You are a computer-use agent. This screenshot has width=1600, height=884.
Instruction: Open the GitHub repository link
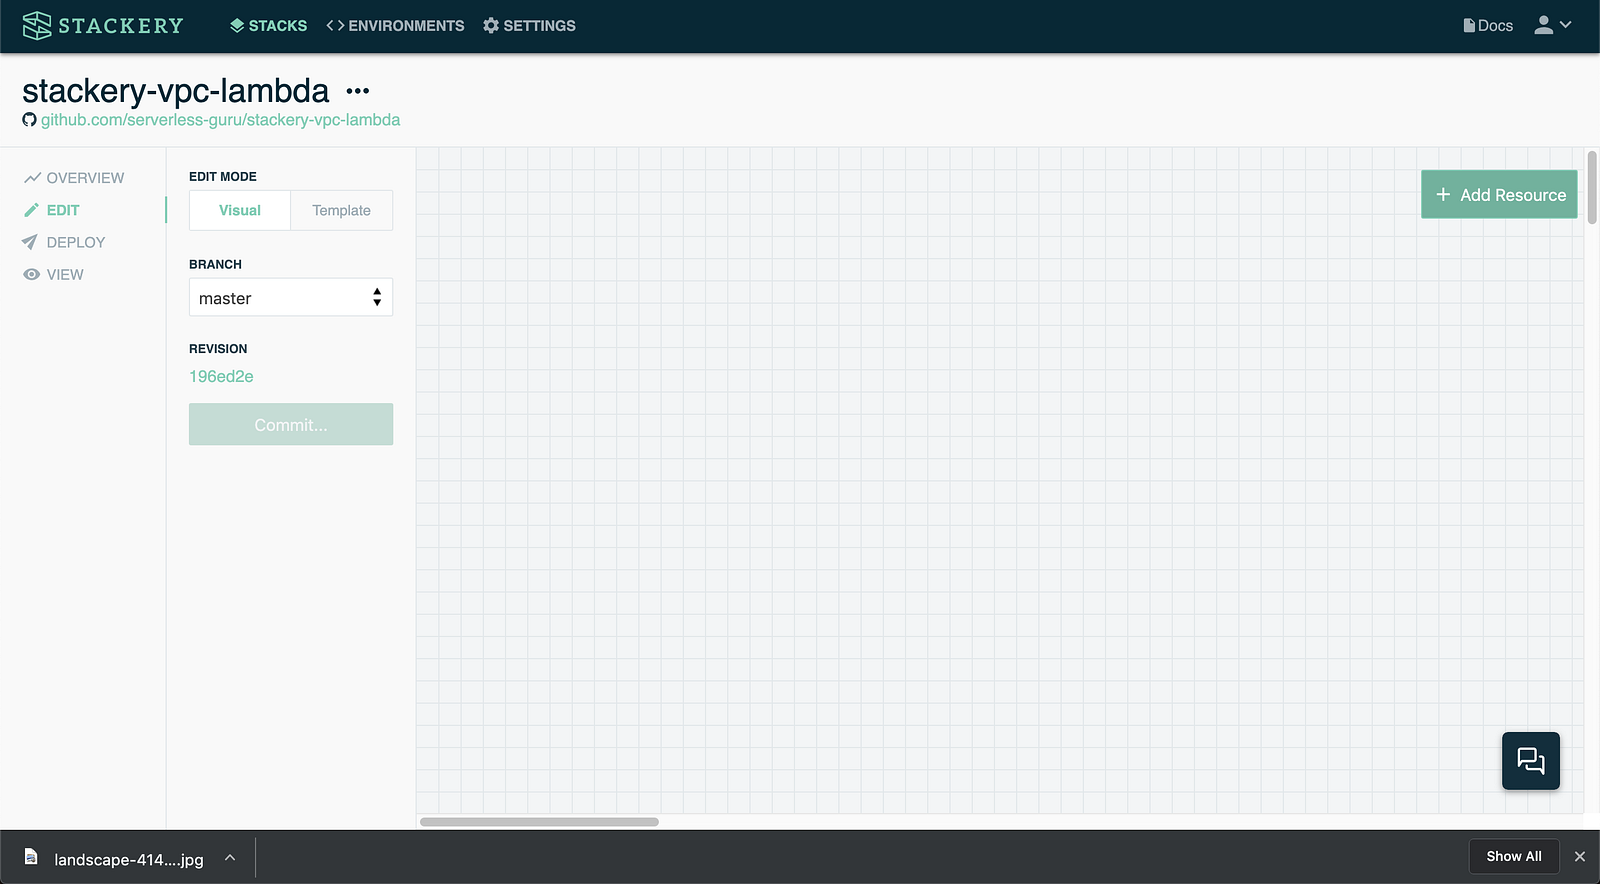coord(220,120)
